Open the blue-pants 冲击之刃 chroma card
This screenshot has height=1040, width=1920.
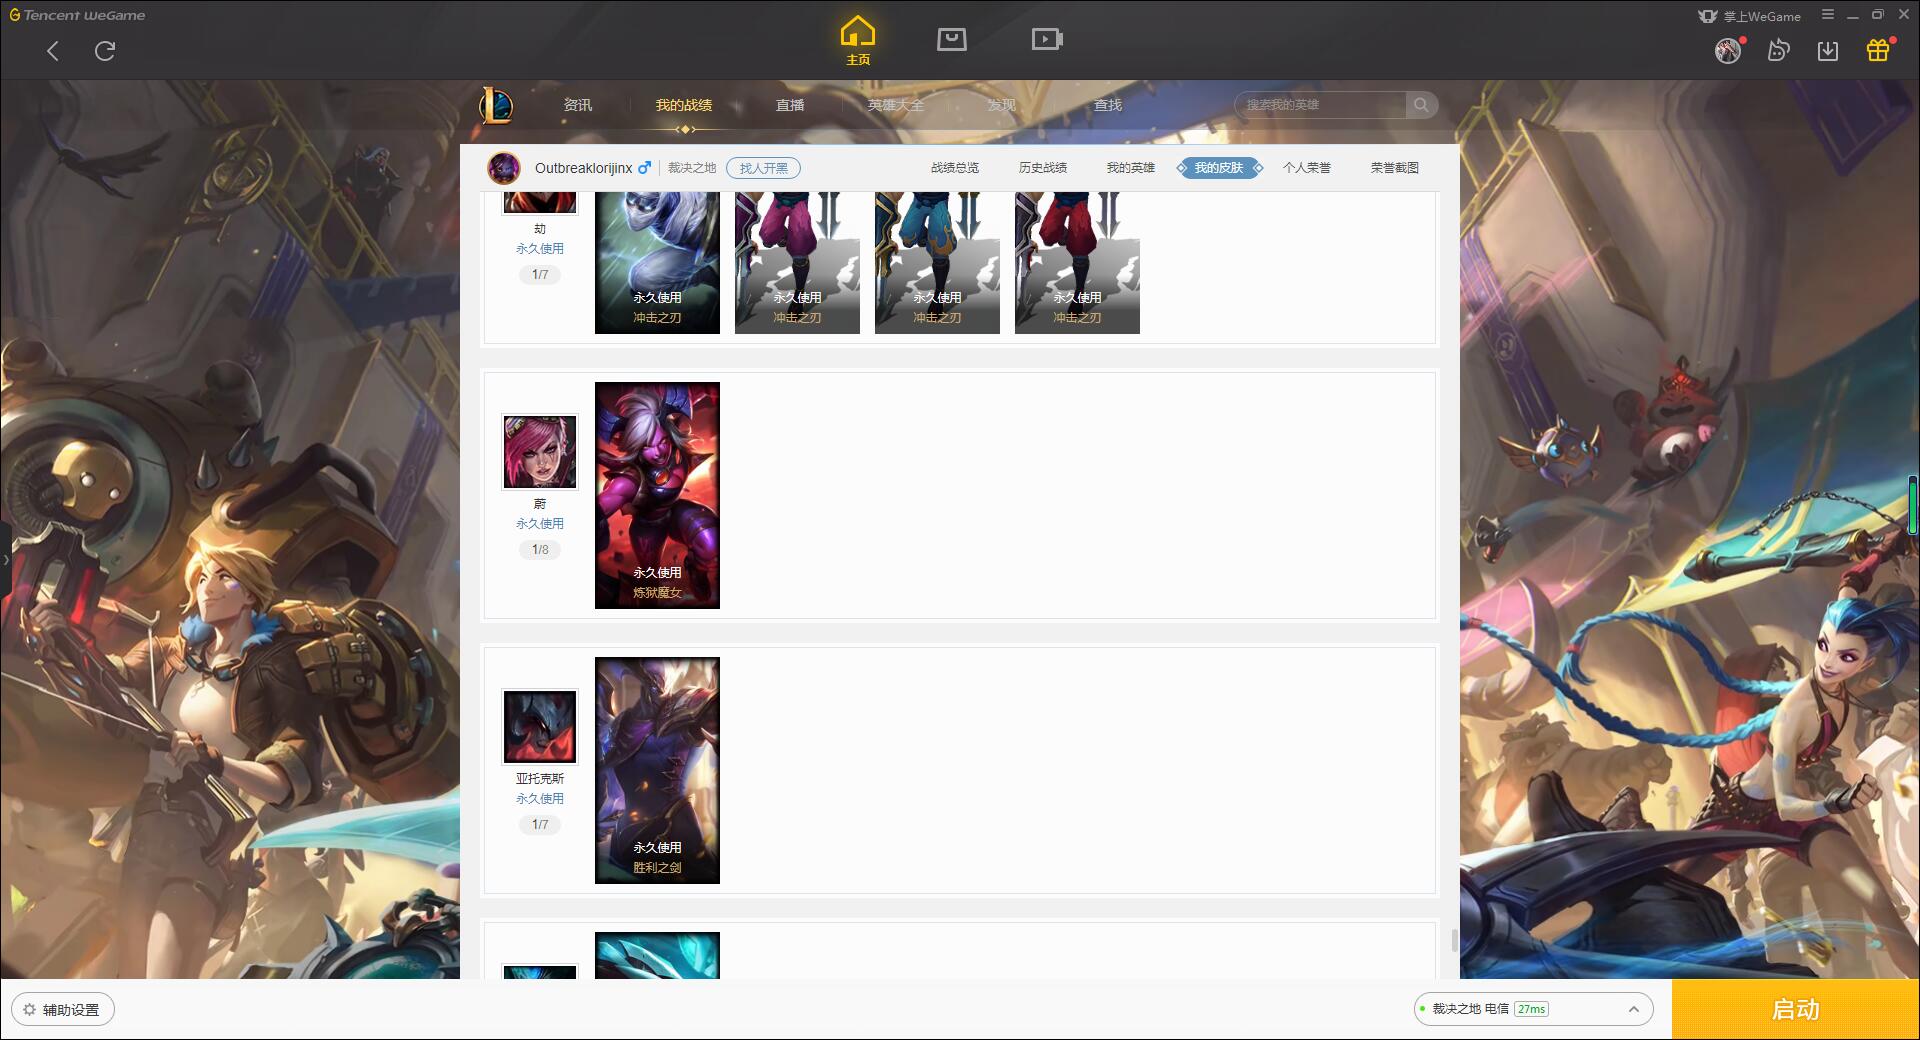pyautogui.click(x=937, y=262)
